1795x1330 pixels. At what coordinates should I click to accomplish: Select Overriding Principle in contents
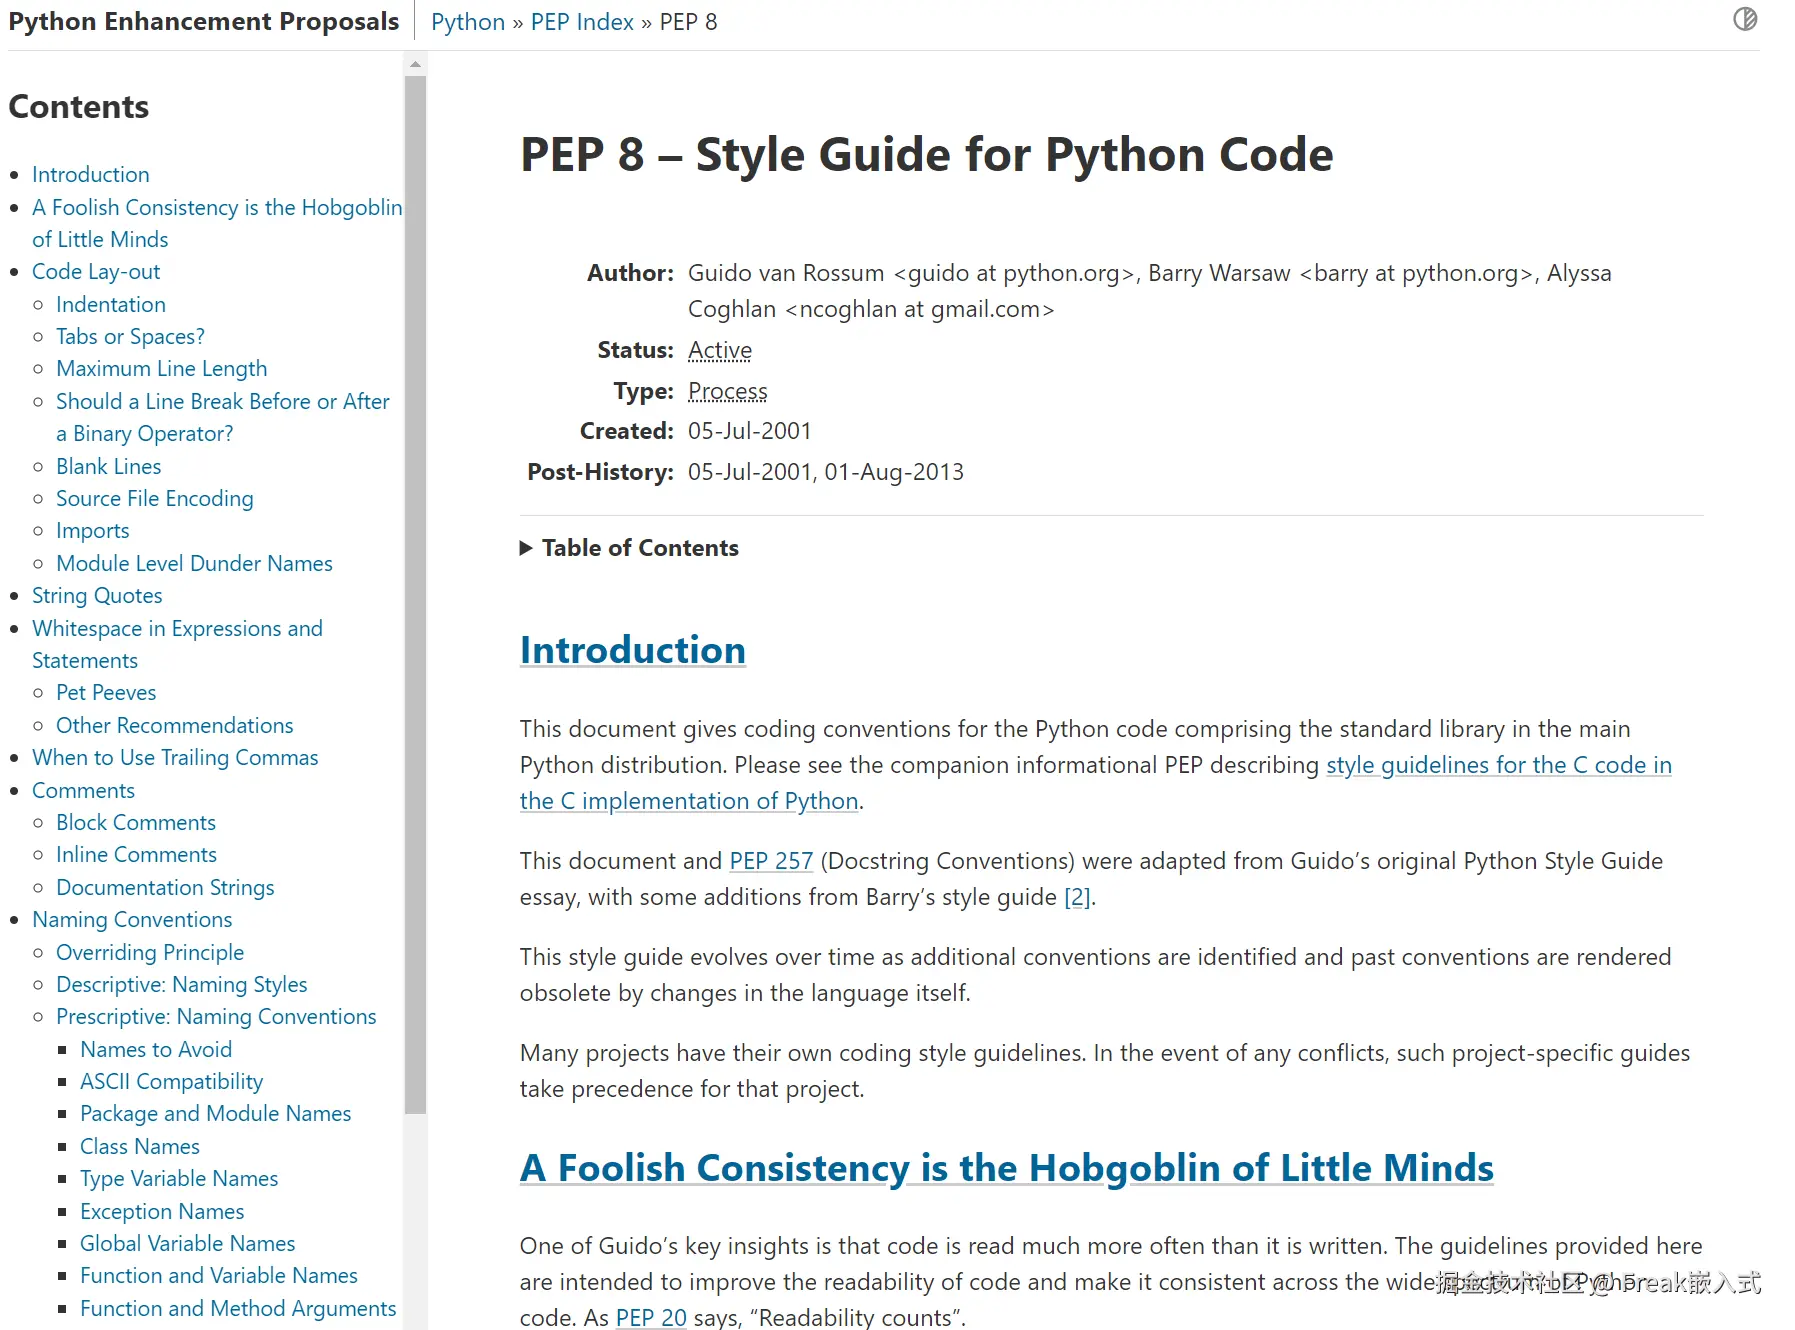click(x=150, y=952)
